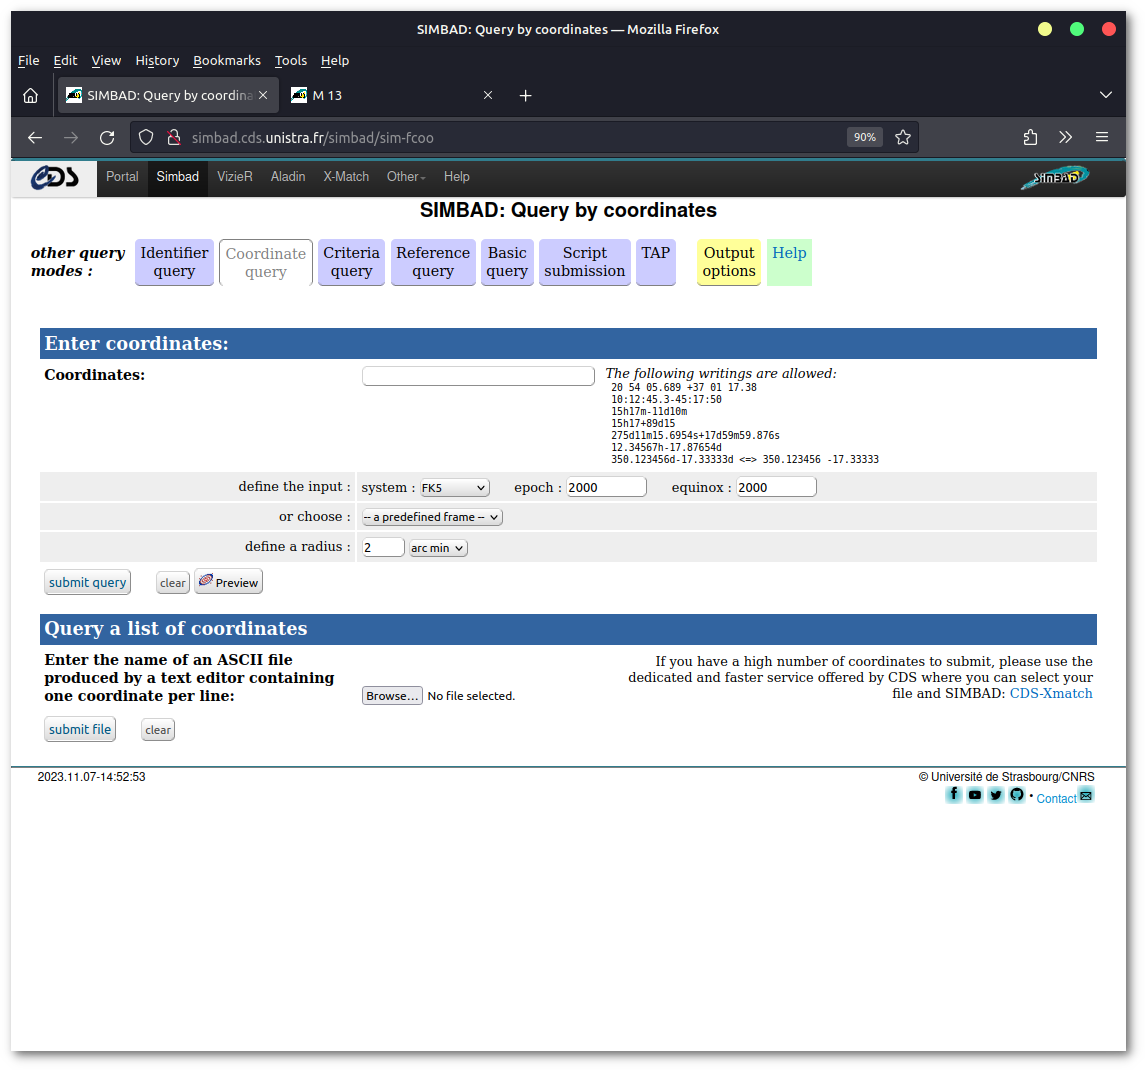Viewport: 1145px width, 1070px height.
Task: Open X-Match in the CDS navbar
Action: (346, 177)
